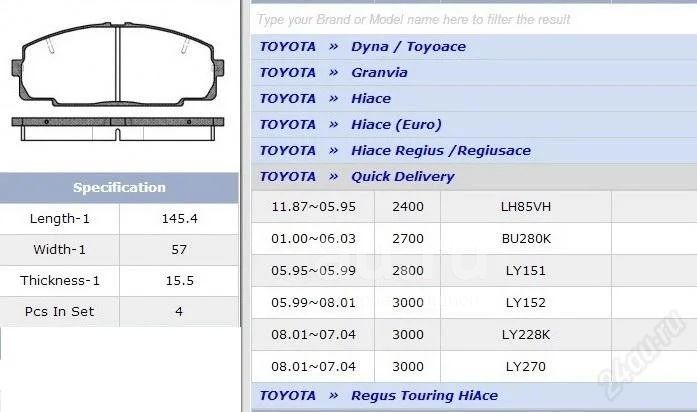The image size is (697, 412).
Task: Select engine size 3000 in LY270 row
Action: (408, 367)
